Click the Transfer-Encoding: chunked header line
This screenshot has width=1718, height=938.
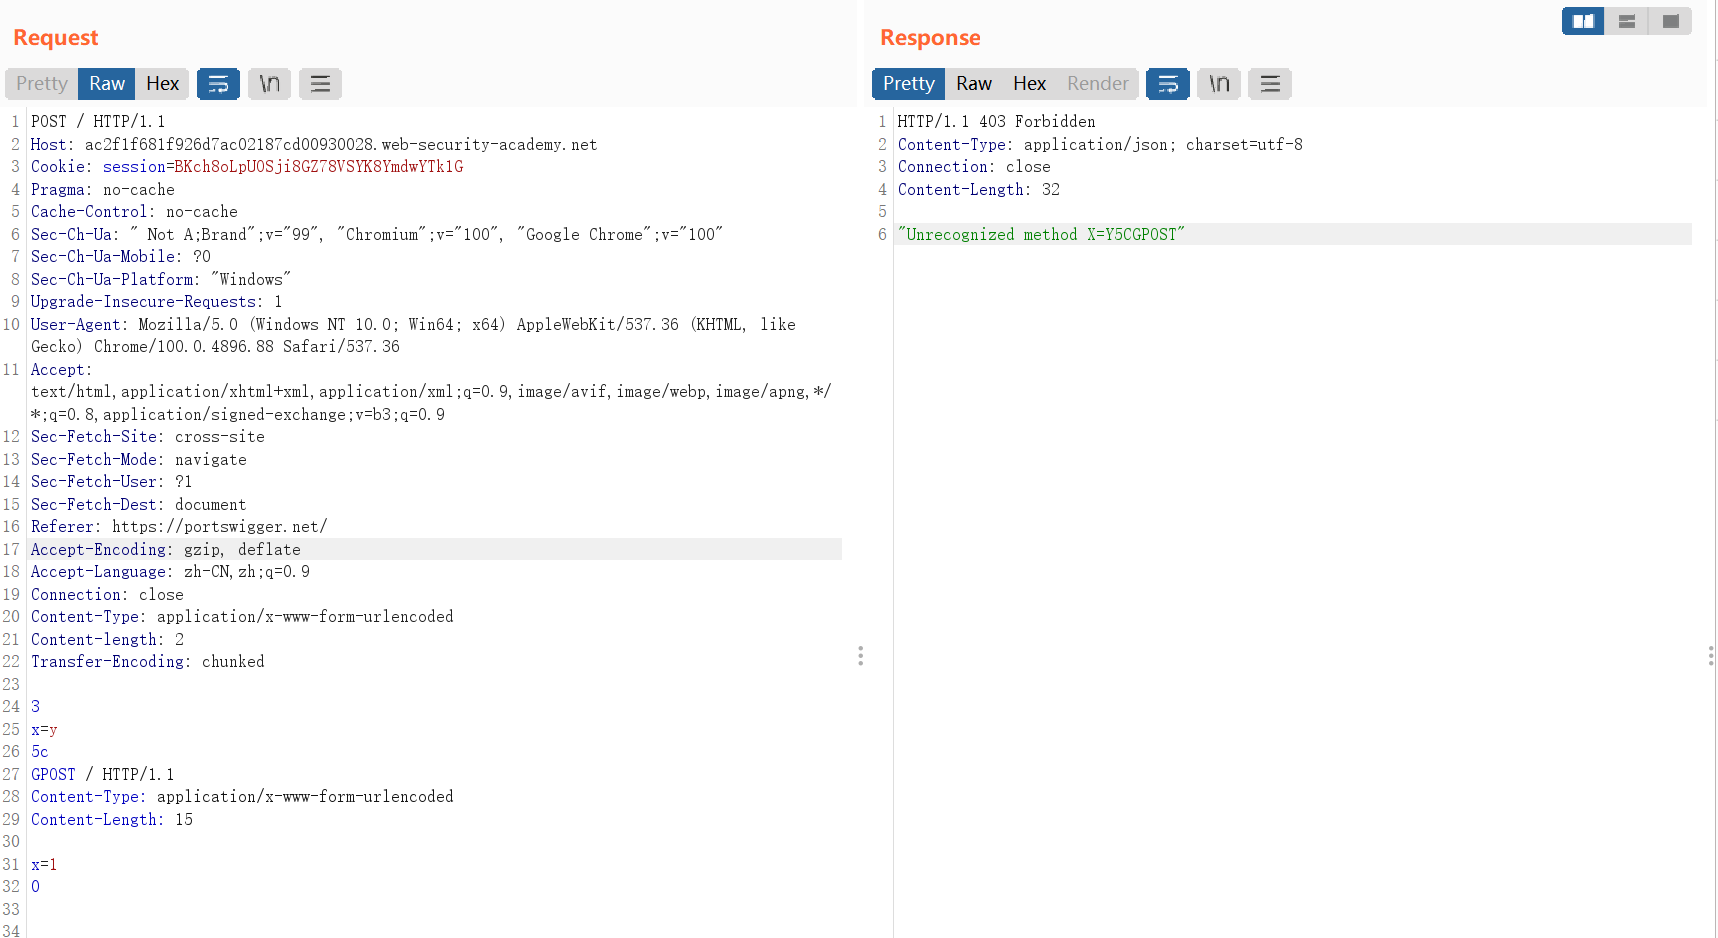(x=148, y=662)
